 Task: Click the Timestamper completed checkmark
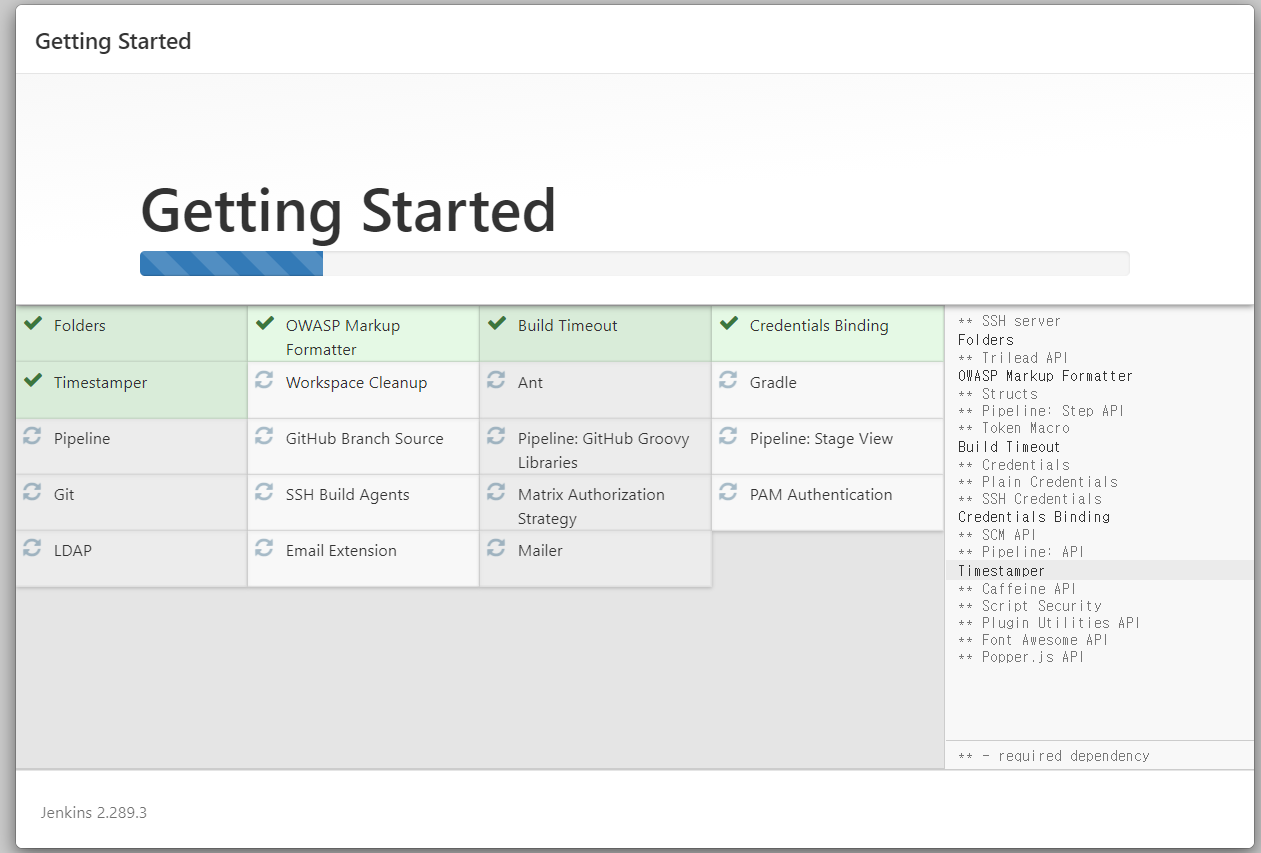click(x=33, y=381)
